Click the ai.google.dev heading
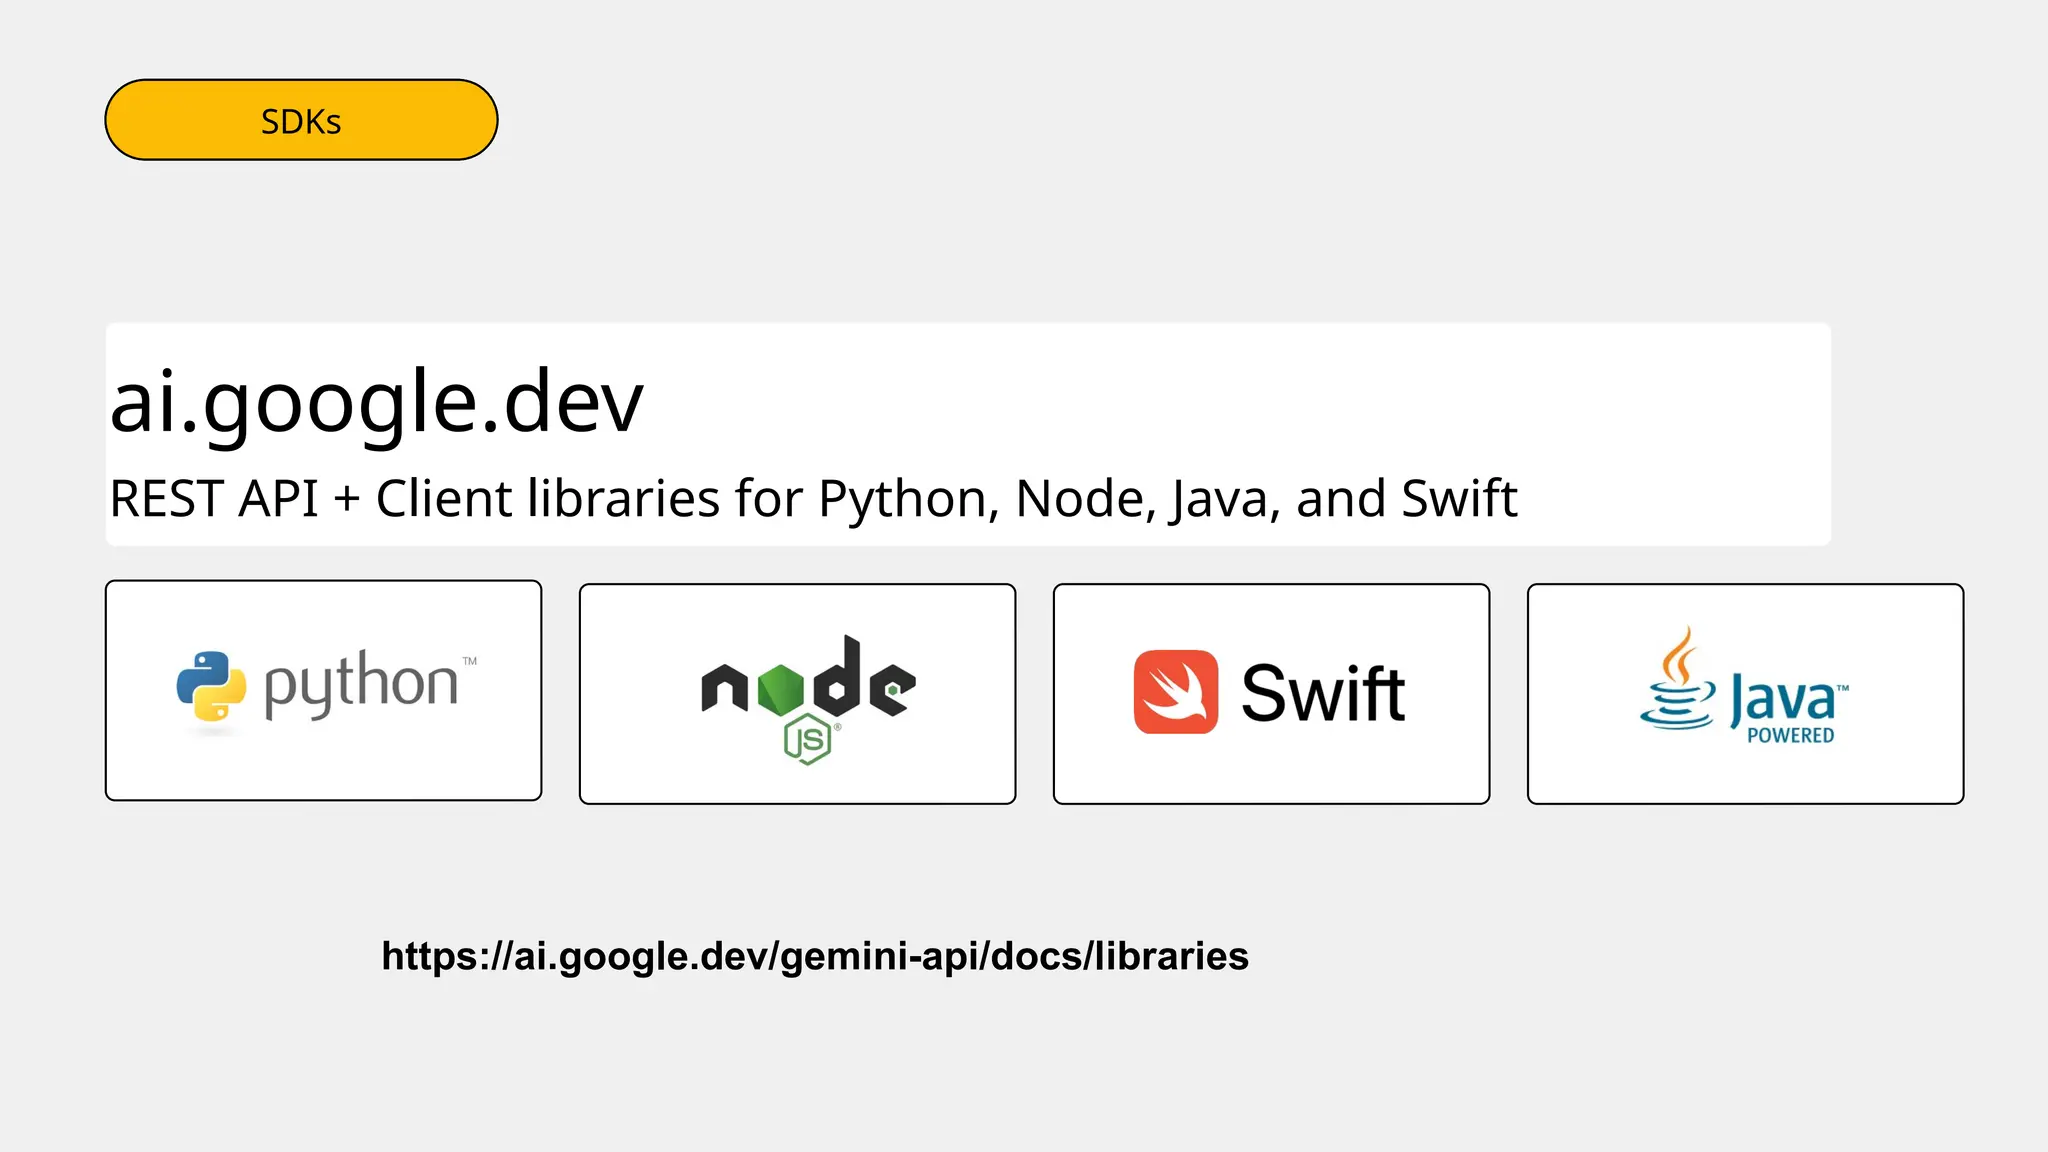Viewport: 2048px width, 1152px height. click(x=376, y=402)
